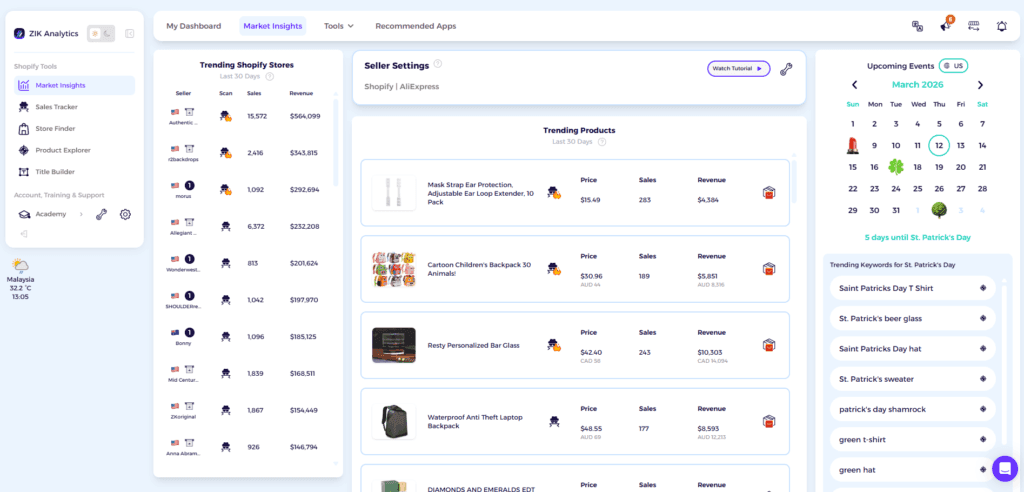
Task: Switch to the My Dashboard tab
Action: pyautogui.click(x=192, y=26)
